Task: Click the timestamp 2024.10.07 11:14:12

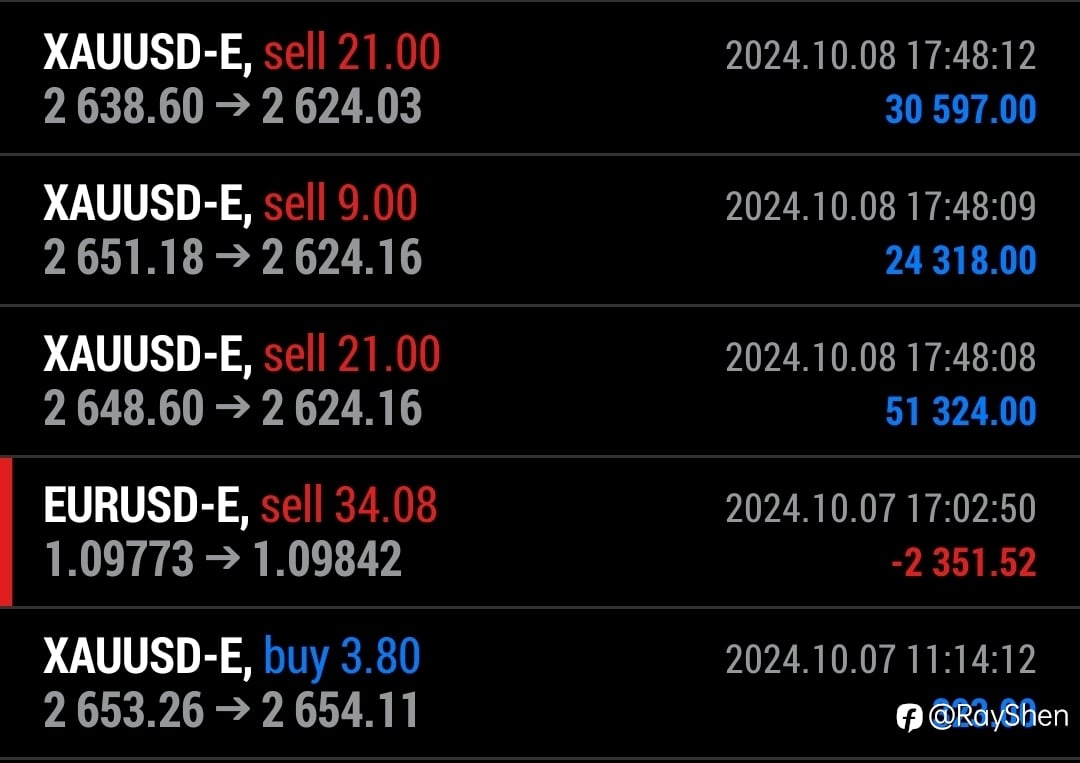Action: pos(881,660)
